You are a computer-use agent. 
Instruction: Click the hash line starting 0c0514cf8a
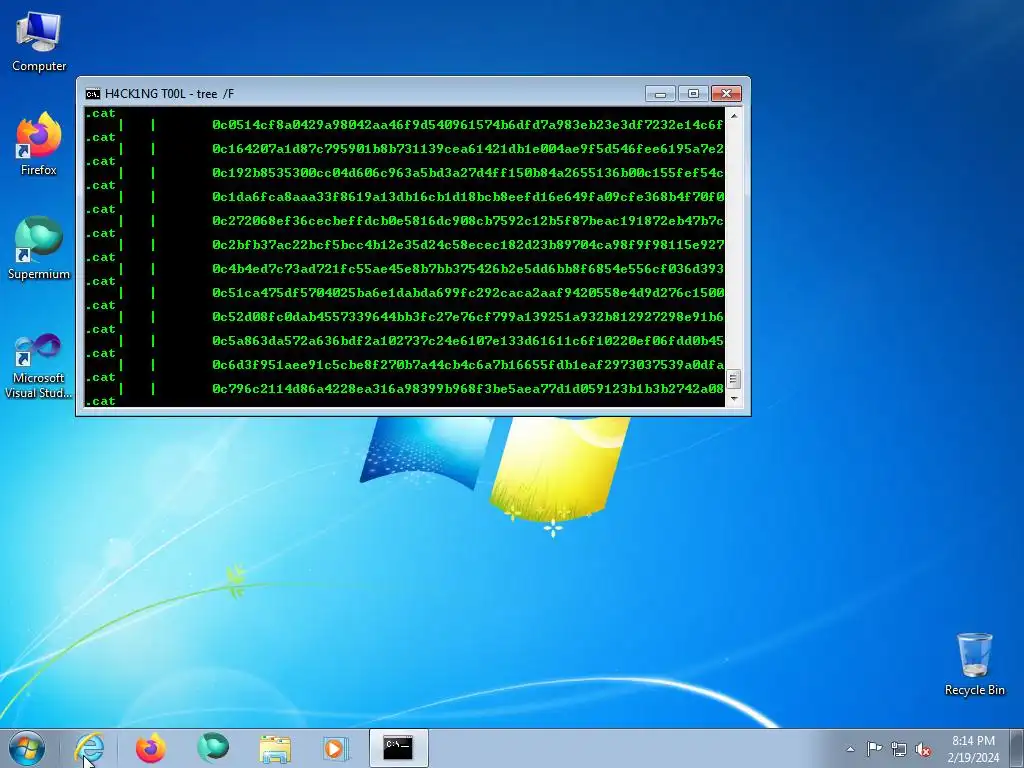[x=468, y=125]
